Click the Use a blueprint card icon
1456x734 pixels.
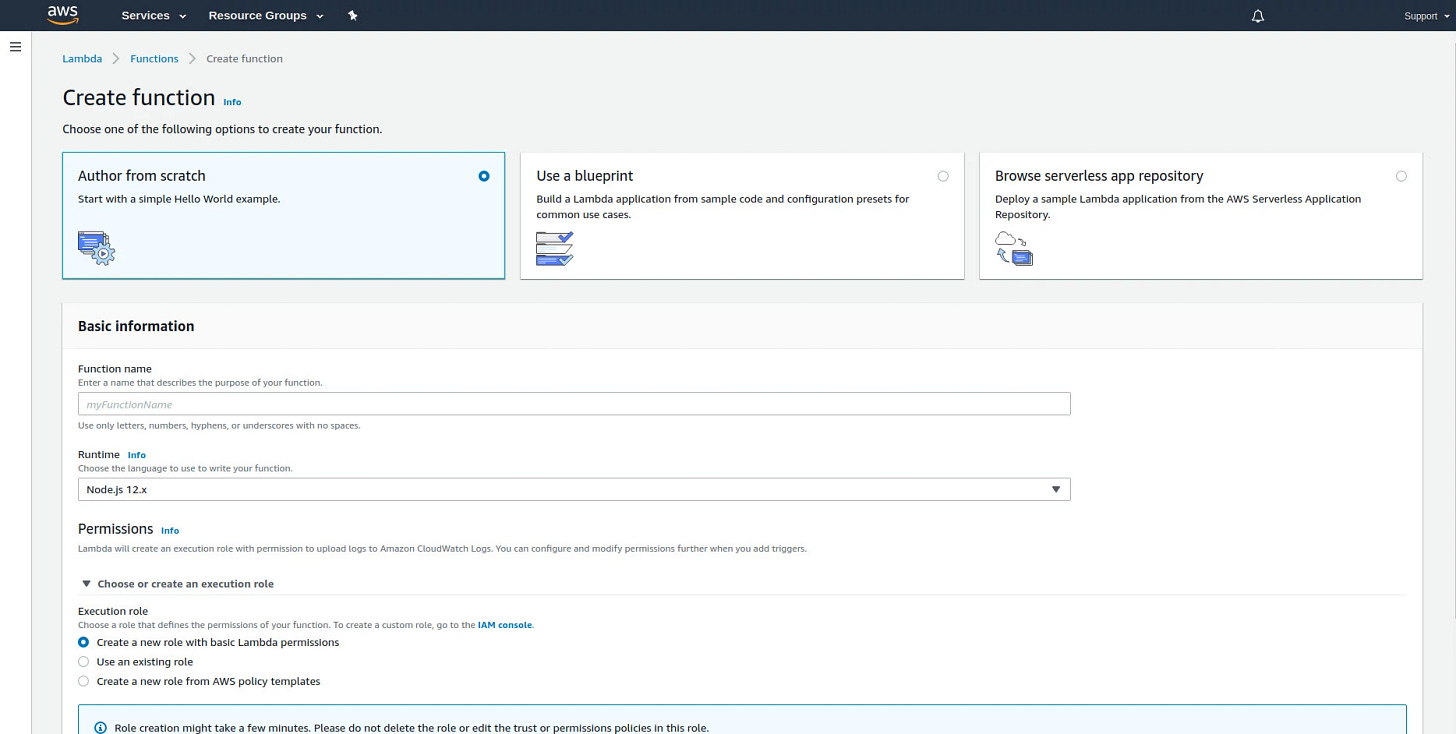point(554,248)
